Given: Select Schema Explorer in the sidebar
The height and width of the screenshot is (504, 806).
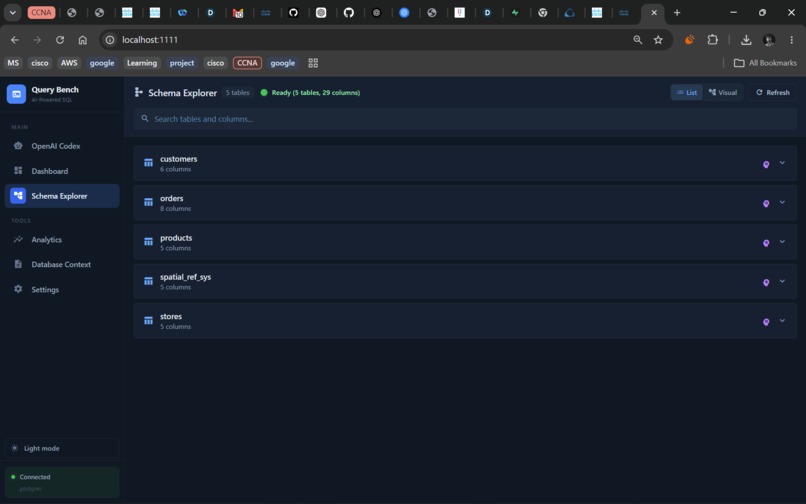Looking at the screenshot, I should click(x=62, y=196).
